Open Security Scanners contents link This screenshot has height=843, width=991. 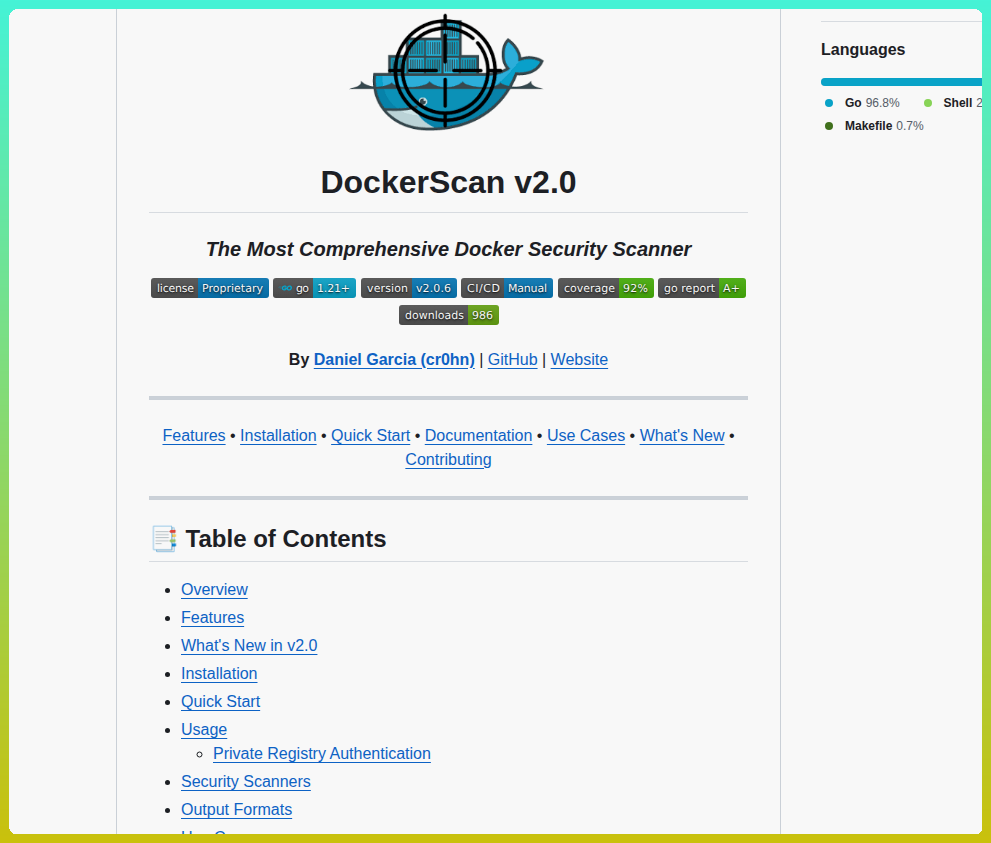pyautogui.click(x=246, y=782)
